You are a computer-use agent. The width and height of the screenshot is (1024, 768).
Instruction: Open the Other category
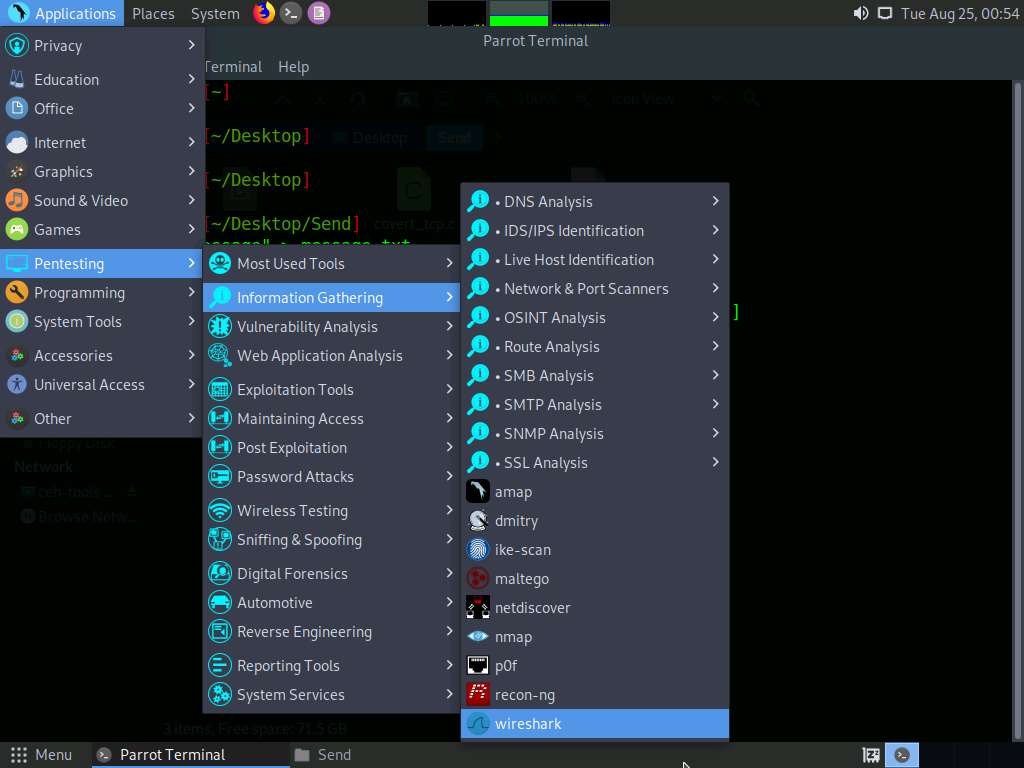coord(101,418)
